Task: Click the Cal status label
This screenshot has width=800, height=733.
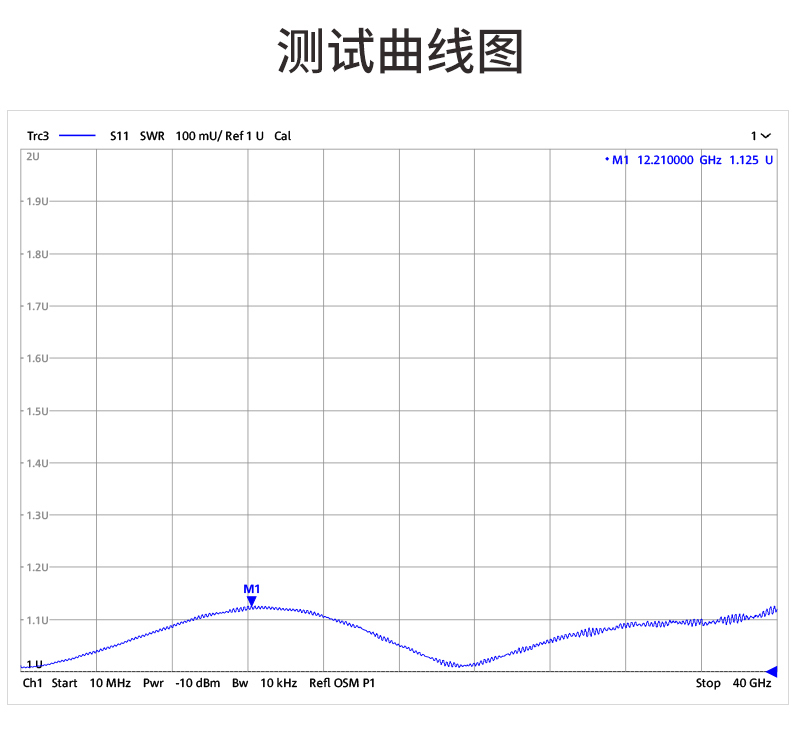Action: (x=283, y=136)
